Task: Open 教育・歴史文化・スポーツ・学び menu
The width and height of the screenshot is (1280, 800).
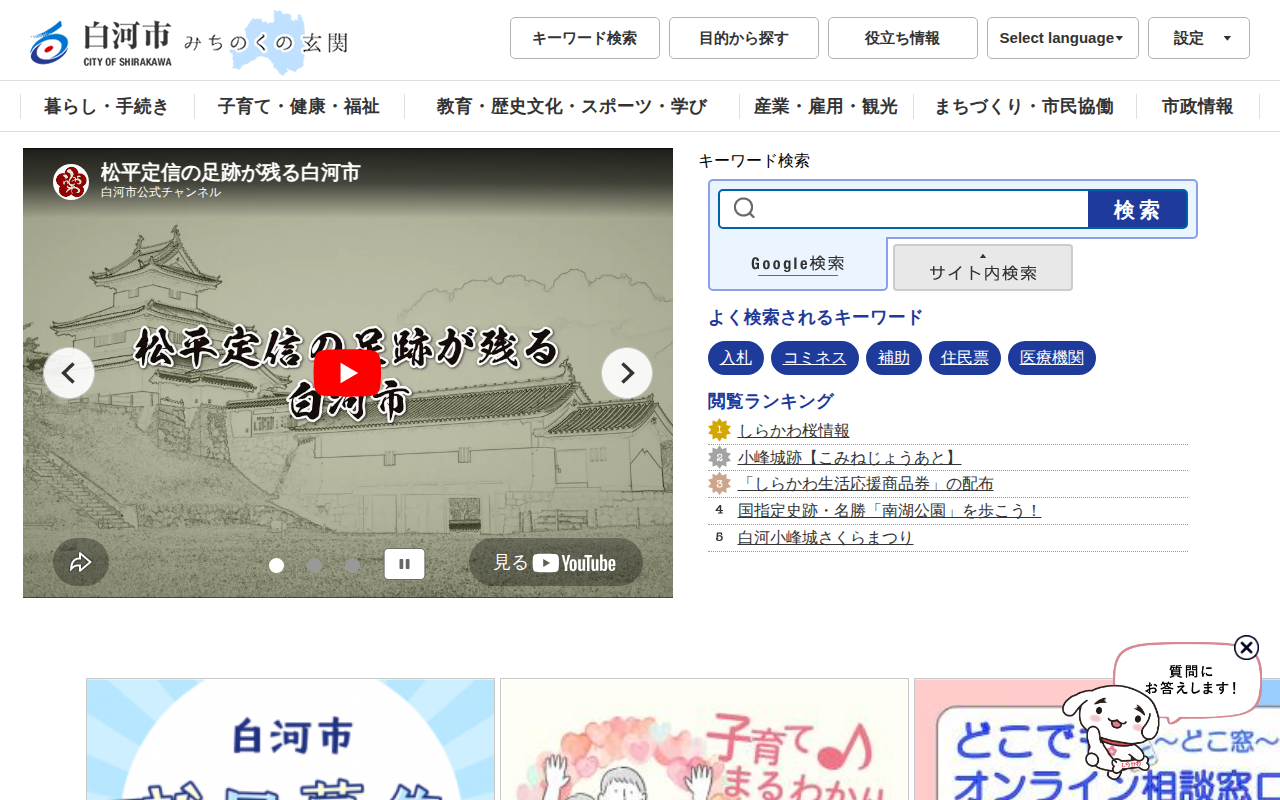Action: click(572, 106)
